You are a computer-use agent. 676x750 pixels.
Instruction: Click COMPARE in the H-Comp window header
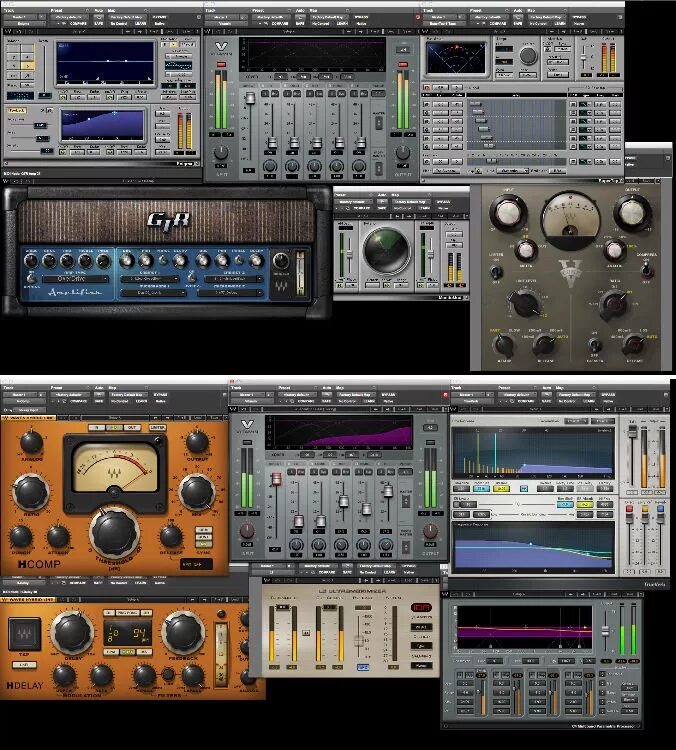[x=77, y=401]
